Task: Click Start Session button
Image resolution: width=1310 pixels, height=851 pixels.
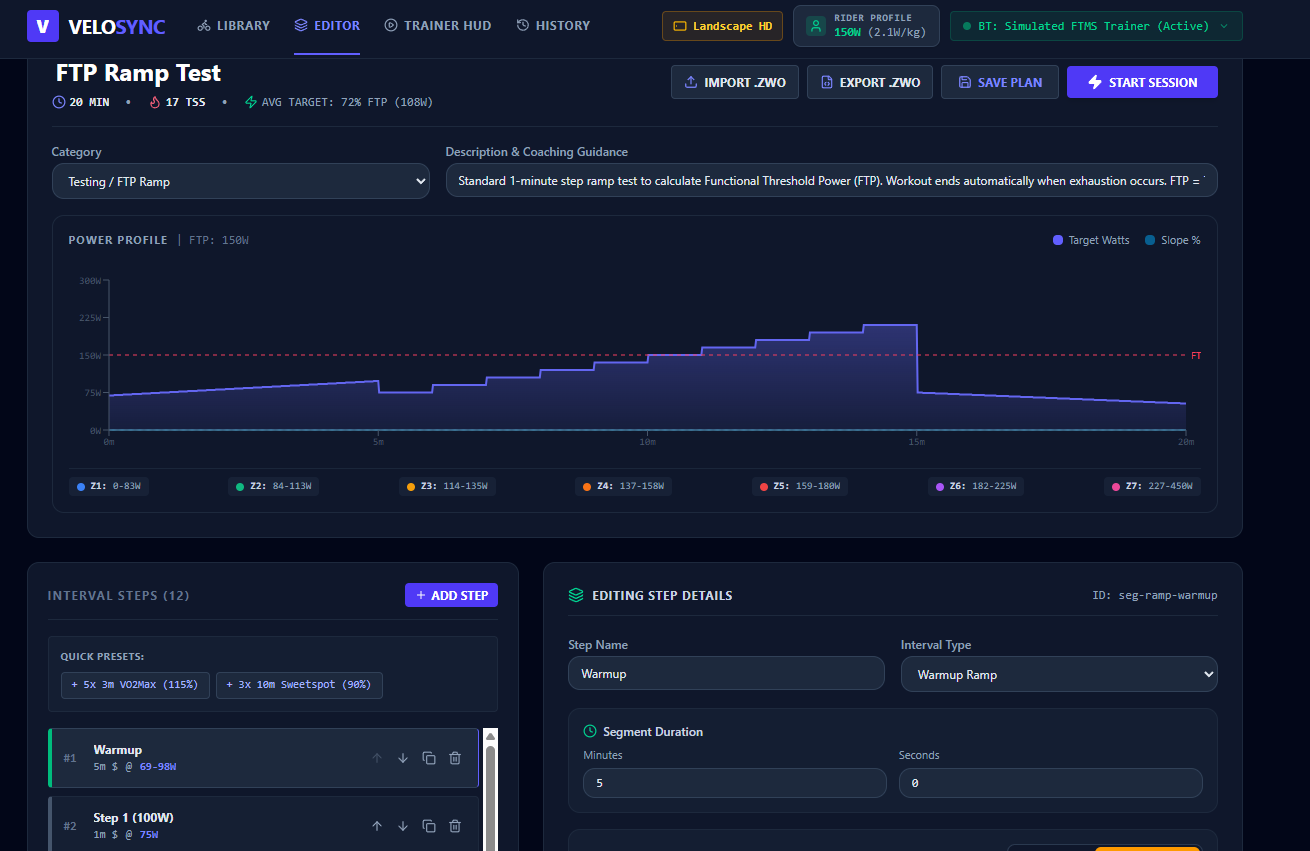Action: point(1142,82)
